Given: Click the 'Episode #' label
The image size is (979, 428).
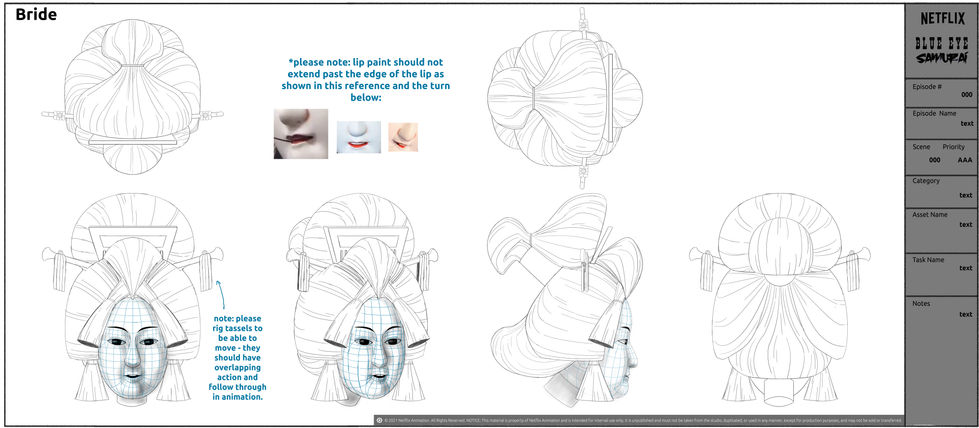Looking at the screenshot, I should [x=927, y=87].
